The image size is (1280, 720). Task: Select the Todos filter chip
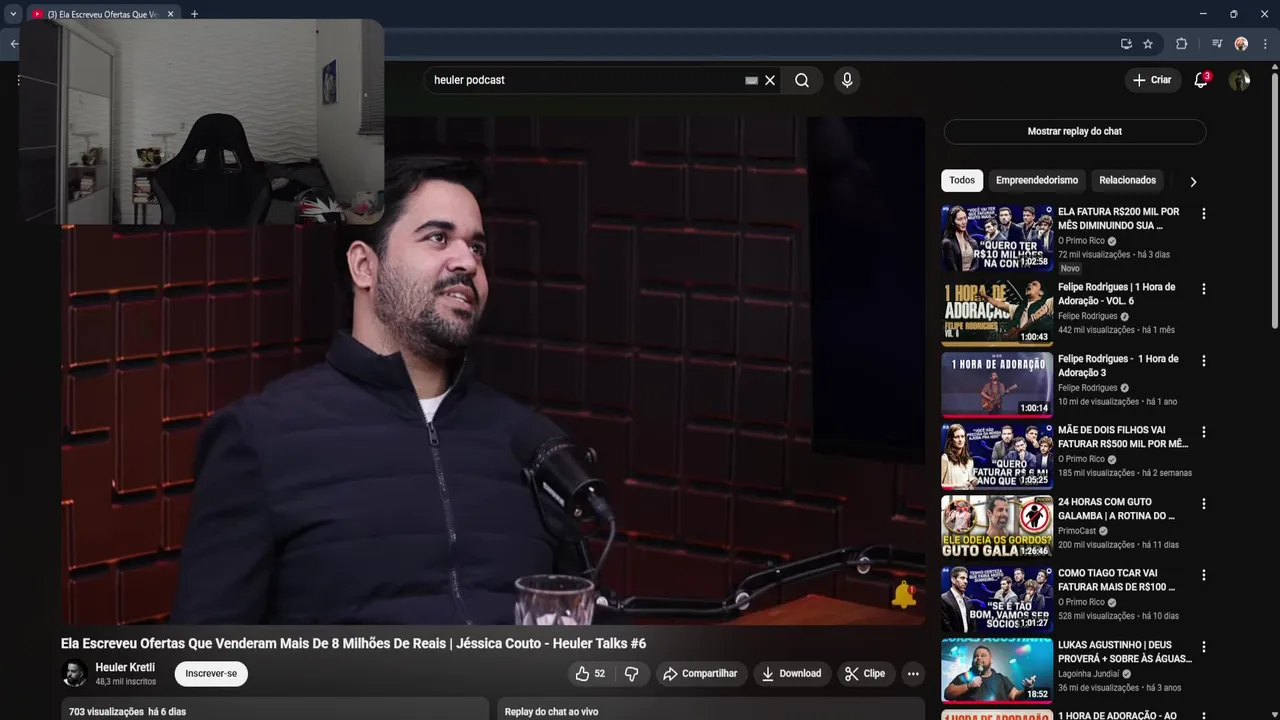962,180
